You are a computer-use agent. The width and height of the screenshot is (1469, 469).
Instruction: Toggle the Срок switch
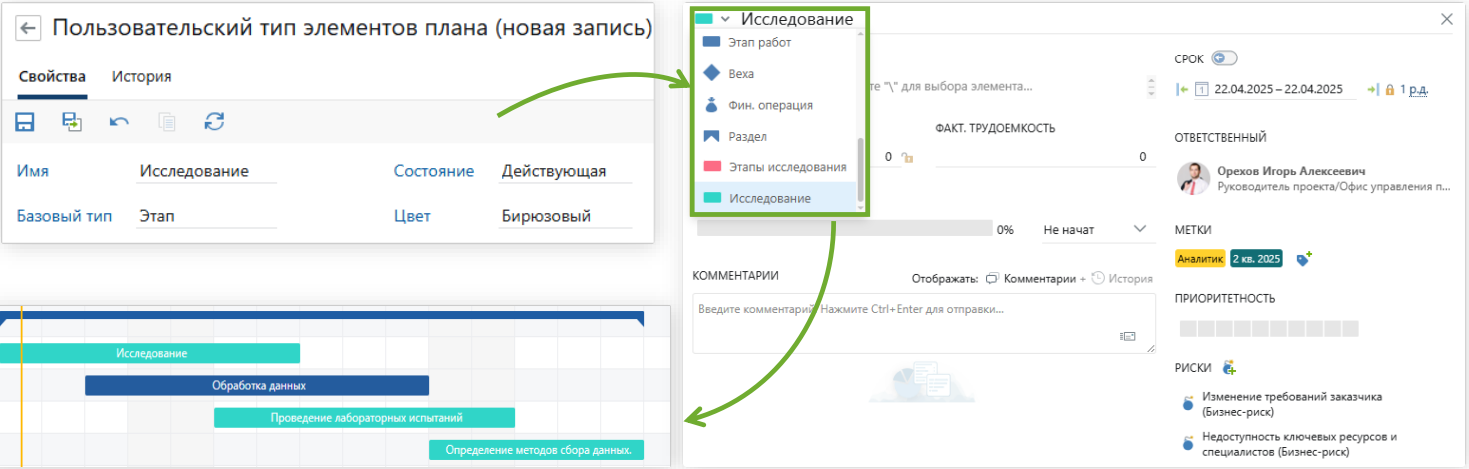pyautogui.click(x=1223, y=59)
